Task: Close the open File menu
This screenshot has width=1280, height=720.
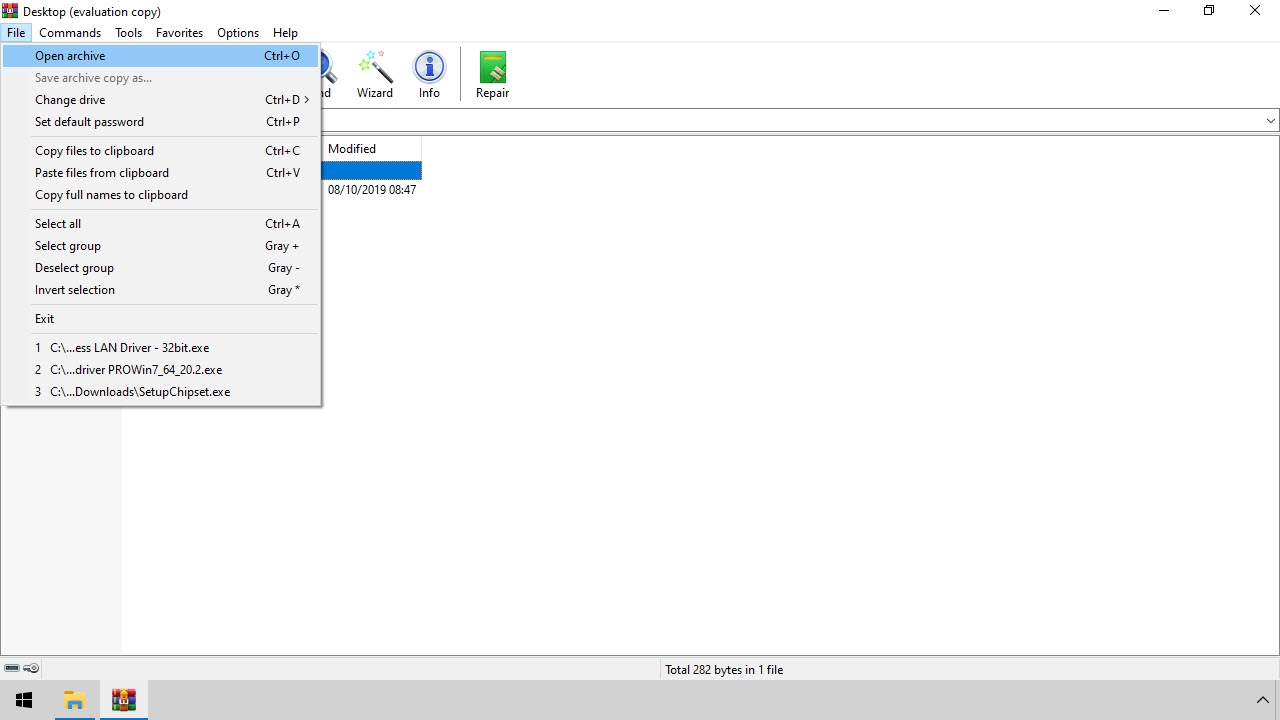Action: click(x=16, y=33)
